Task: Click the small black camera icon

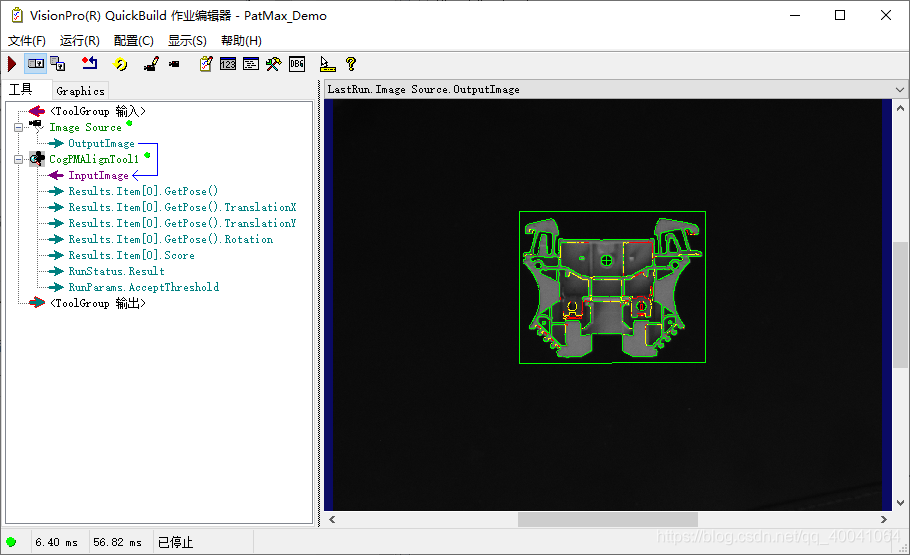Action: (x=174, y=64)
